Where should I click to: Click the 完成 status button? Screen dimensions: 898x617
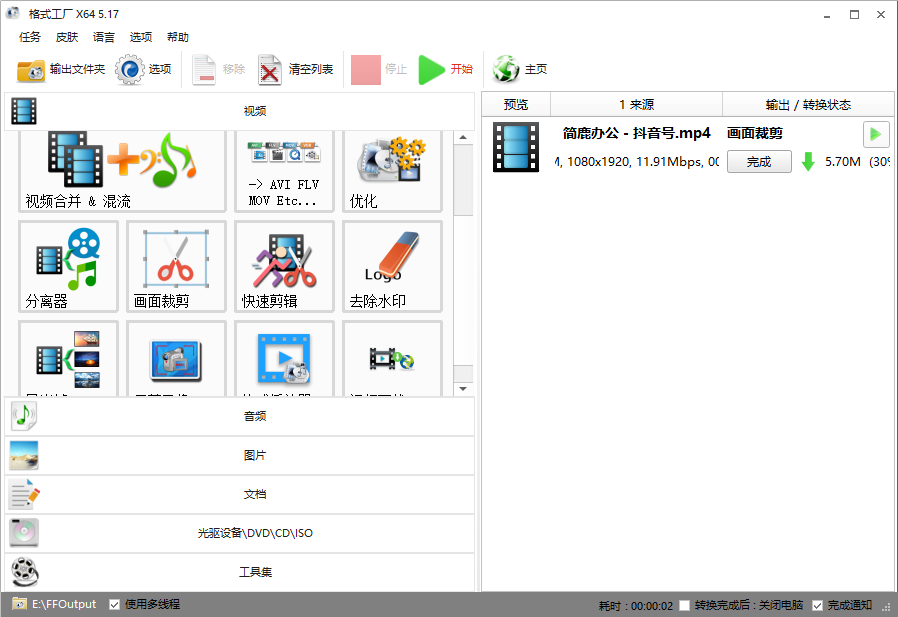coord(759,162)
